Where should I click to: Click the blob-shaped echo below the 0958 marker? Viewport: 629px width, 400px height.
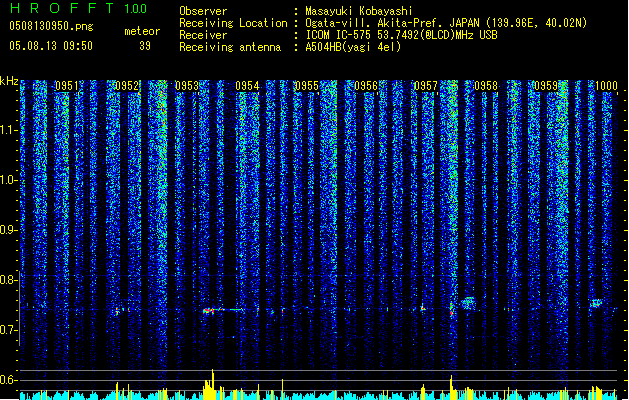[x=468, y=303]
